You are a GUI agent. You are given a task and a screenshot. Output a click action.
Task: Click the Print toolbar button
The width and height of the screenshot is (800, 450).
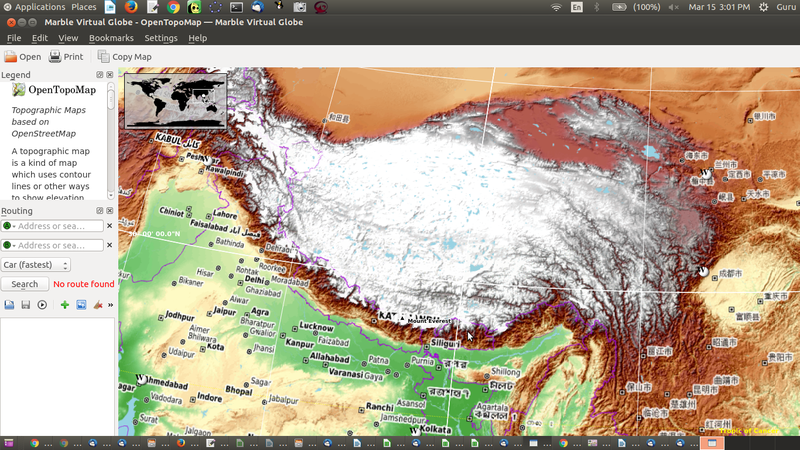tap(66, 57)
